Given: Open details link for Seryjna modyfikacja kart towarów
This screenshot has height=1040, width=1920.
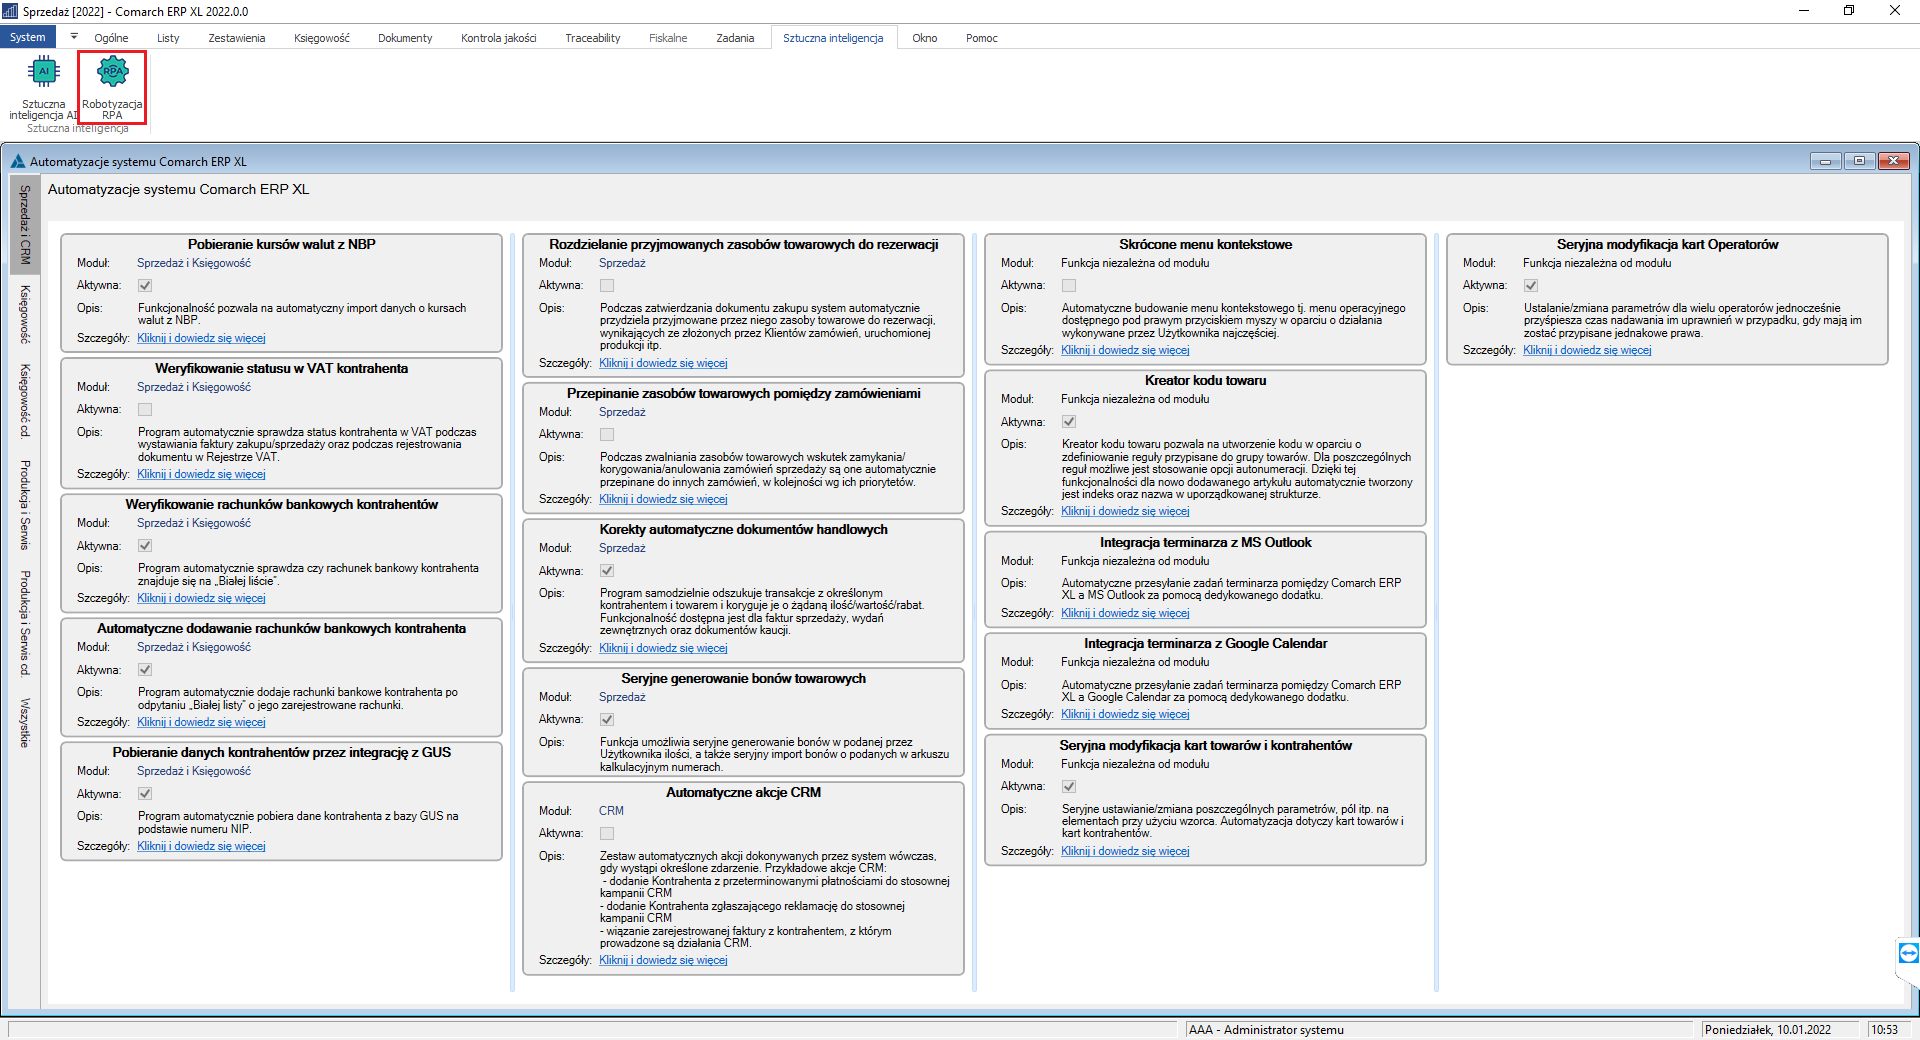Looking at the screenshot, I should (1125, 851).
